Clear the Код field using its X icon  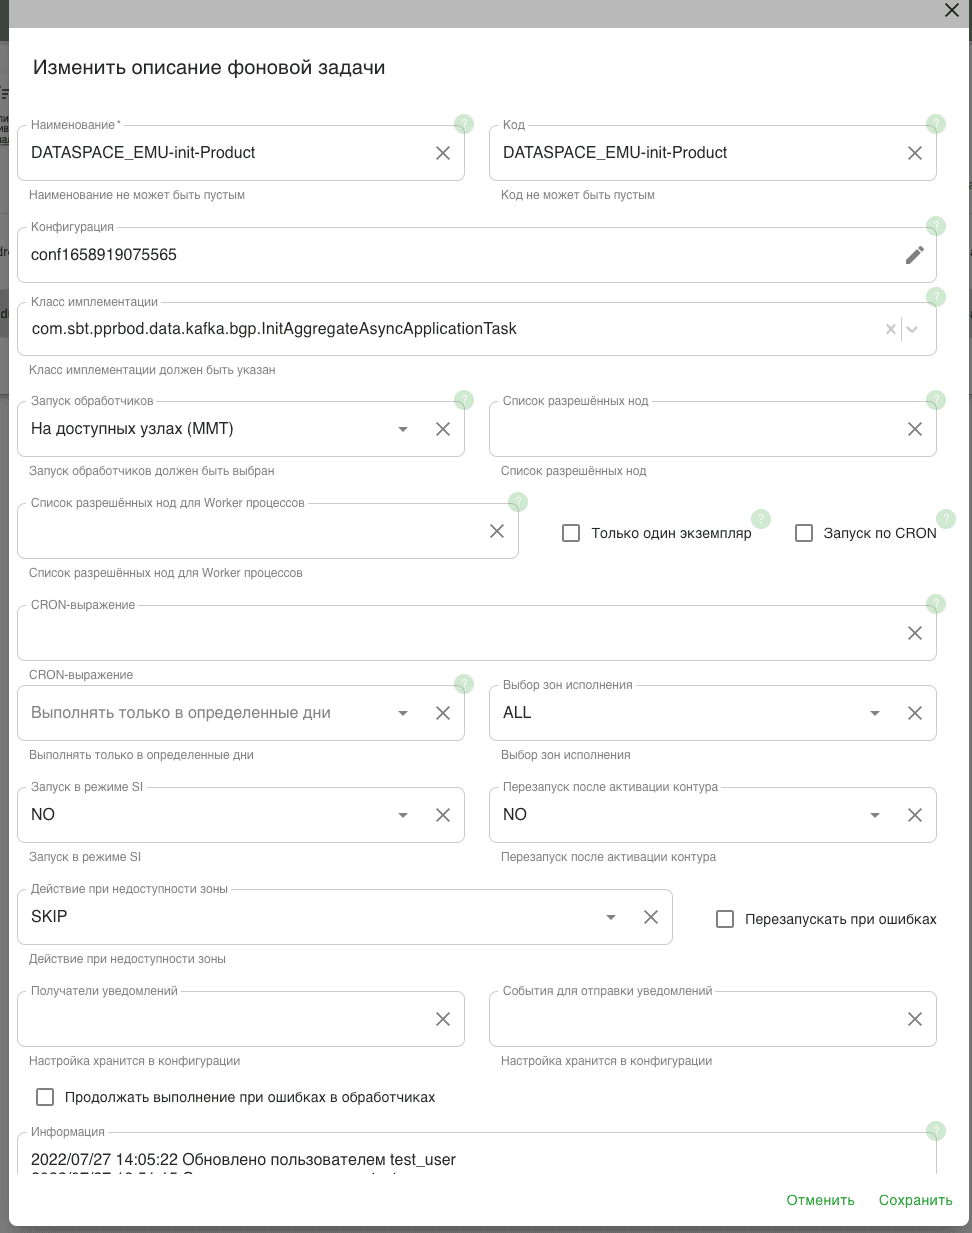tap(914, 153)
